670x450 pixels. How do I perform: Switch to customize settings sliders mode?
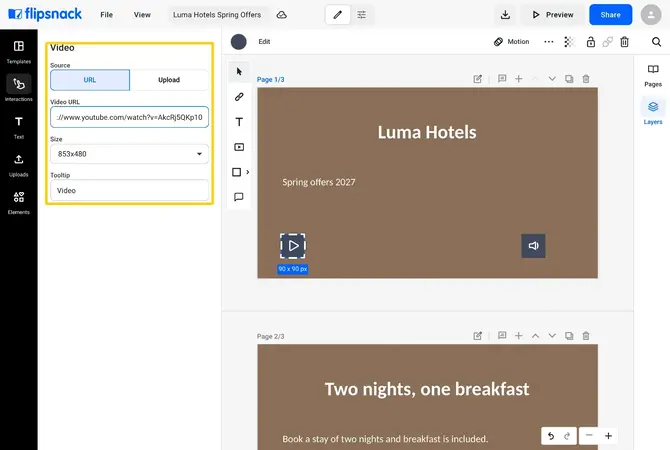361,15
